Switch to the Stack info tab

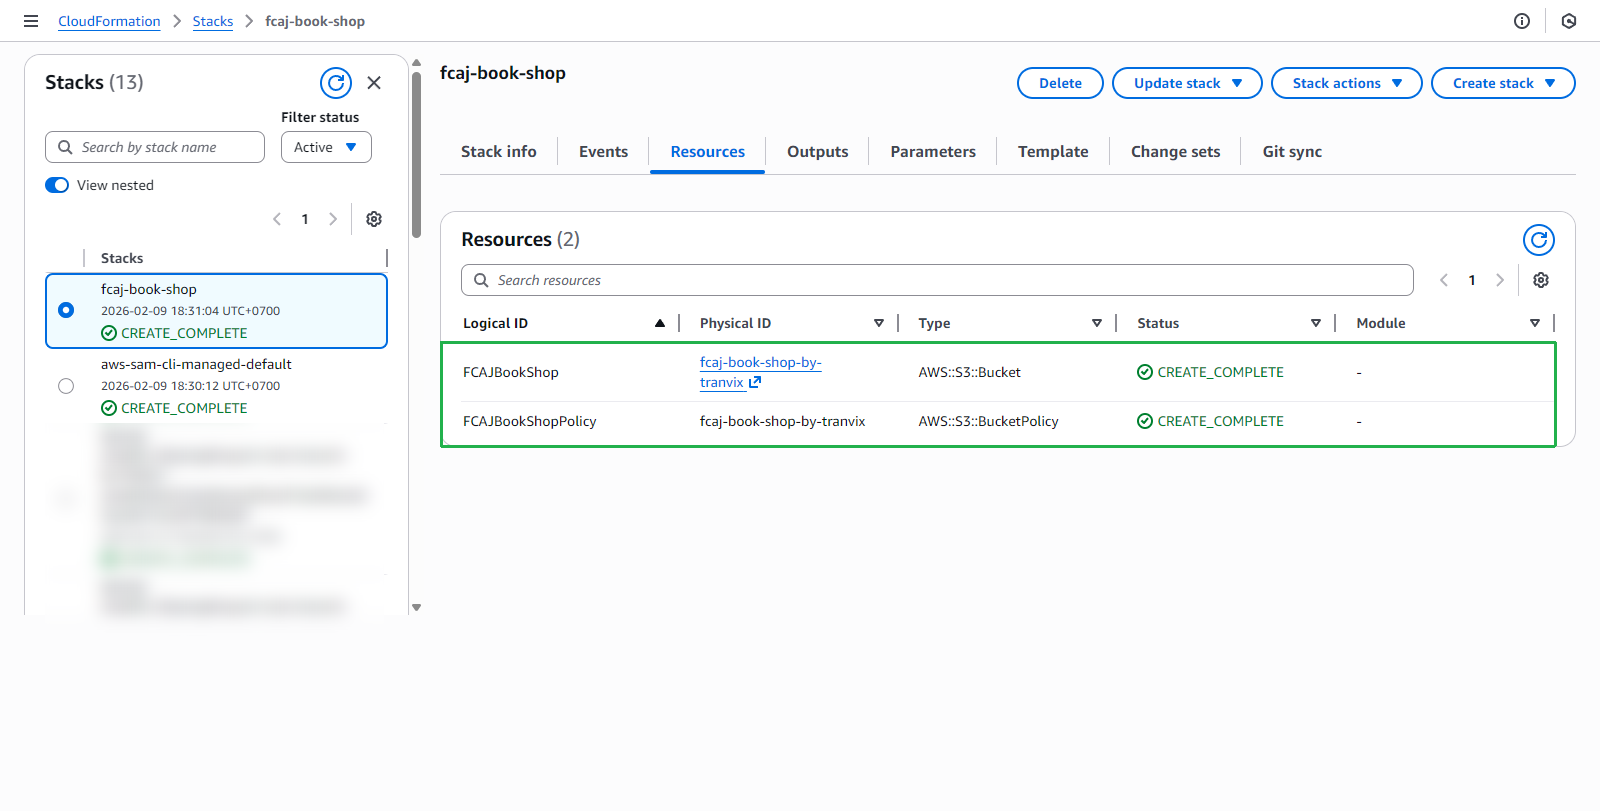pos(499,152)
